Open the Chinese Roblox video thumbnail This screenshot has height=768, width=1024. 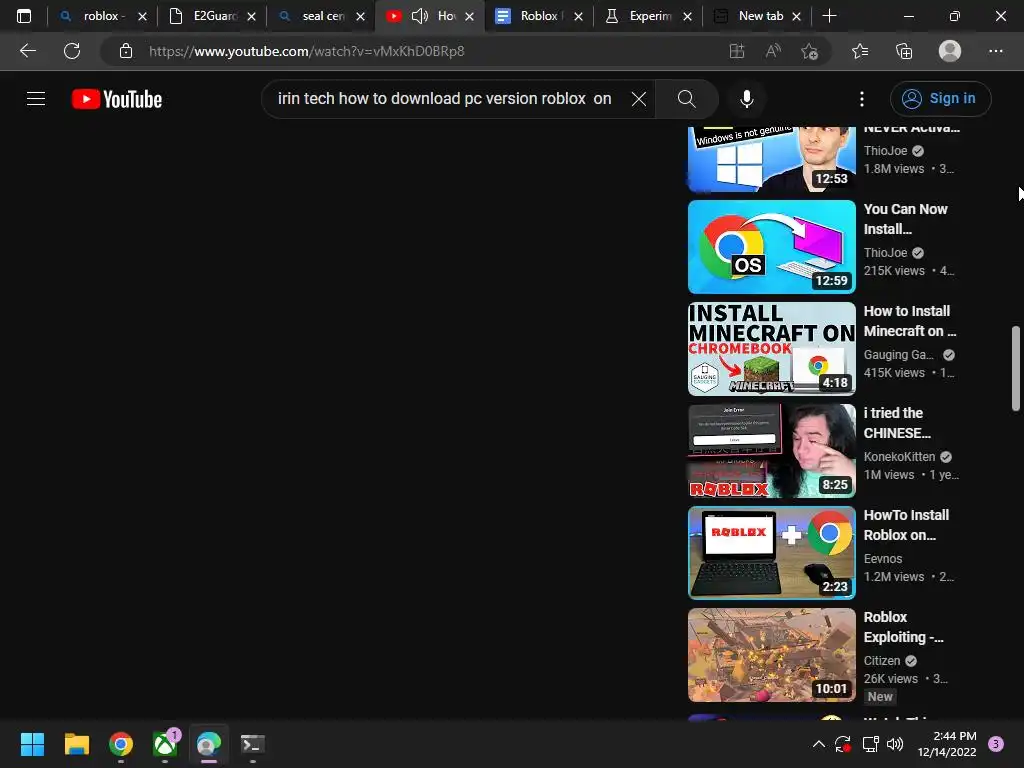[x=771, y=451]
